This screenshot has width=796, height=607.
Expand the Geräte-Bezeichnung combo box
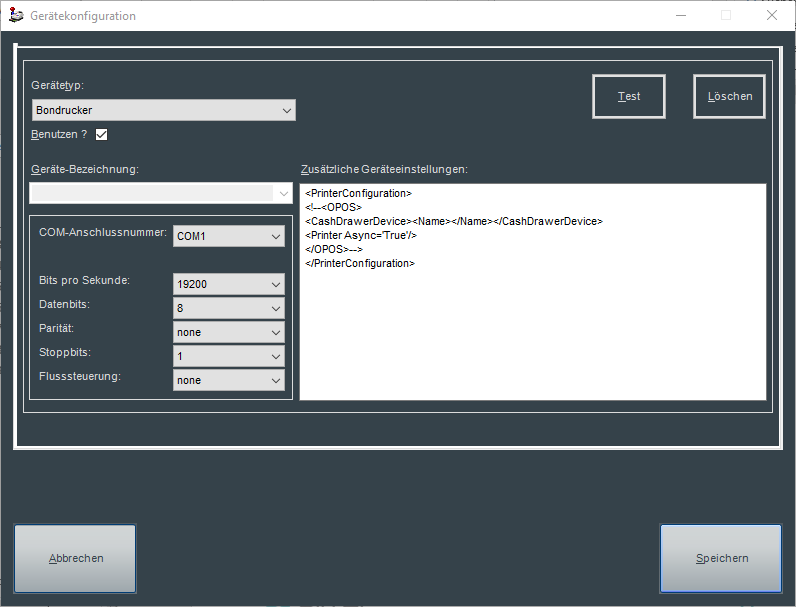click(x=161, y=193)
